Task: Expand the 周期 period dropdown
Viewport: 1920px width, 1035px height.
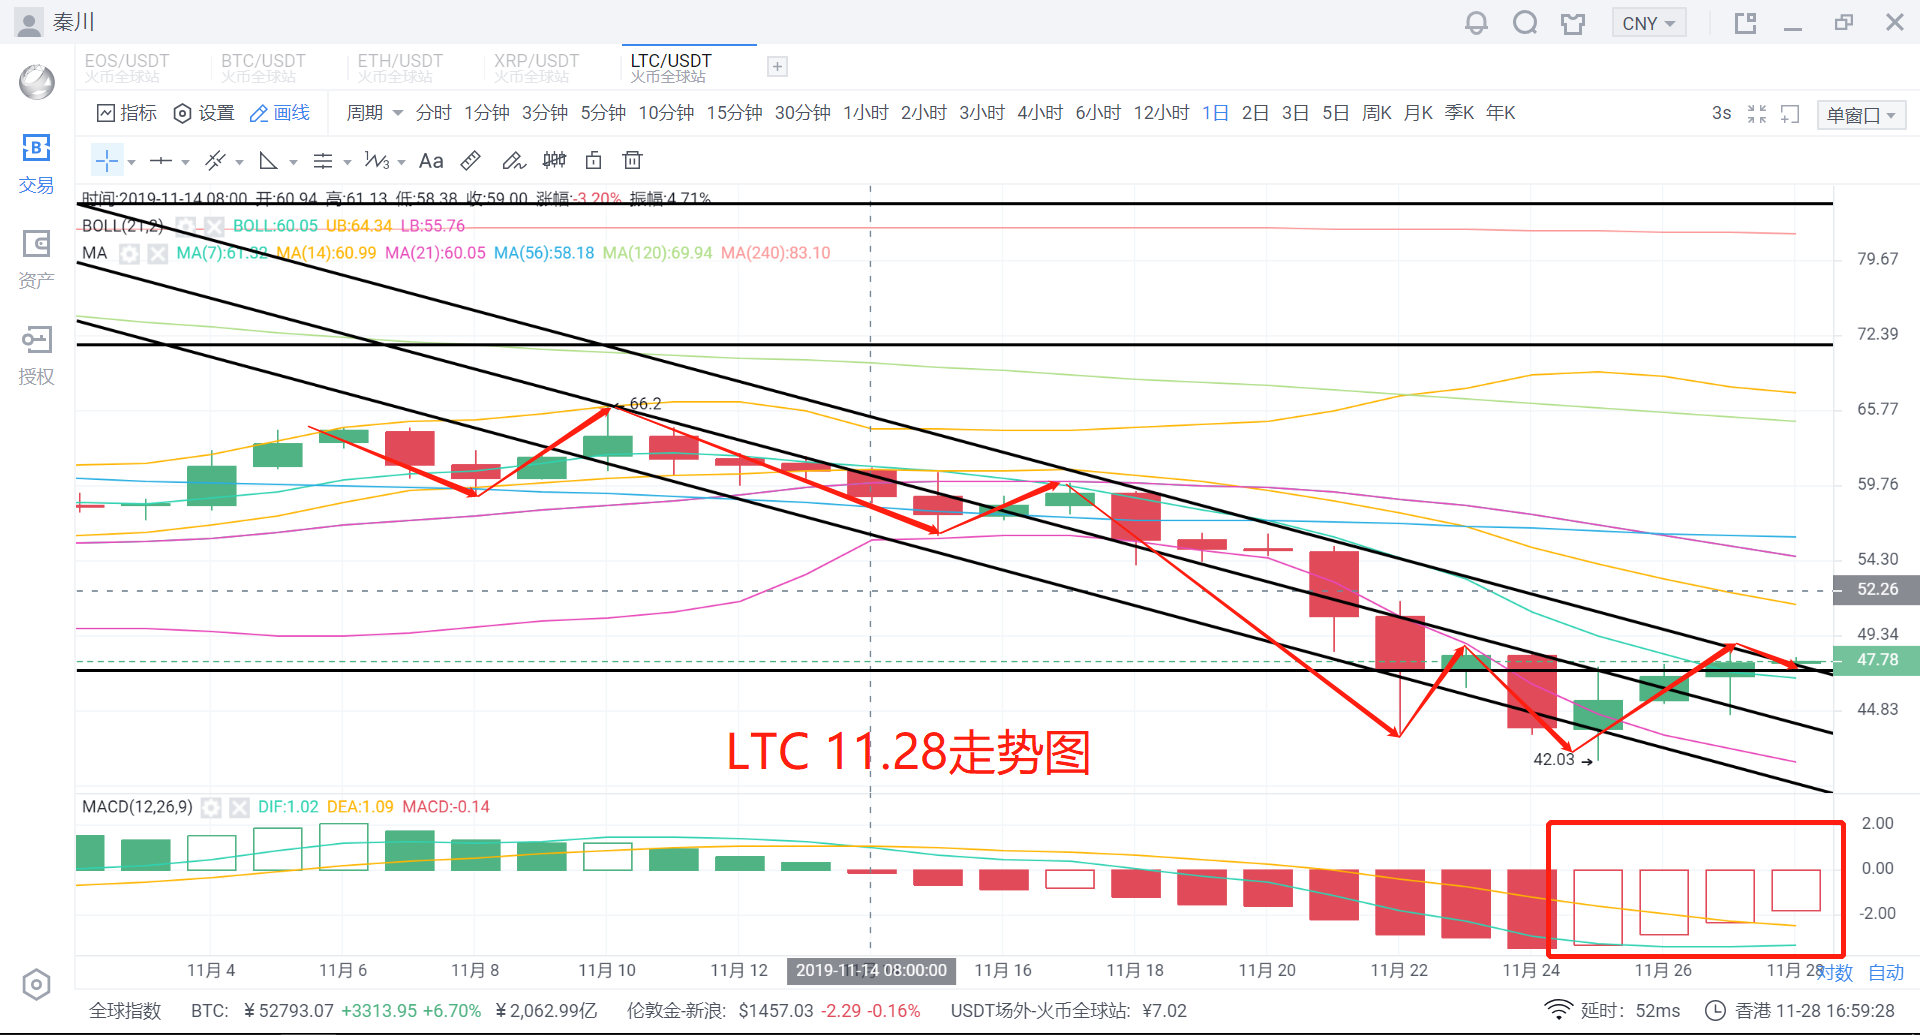Action: point(374,113)
